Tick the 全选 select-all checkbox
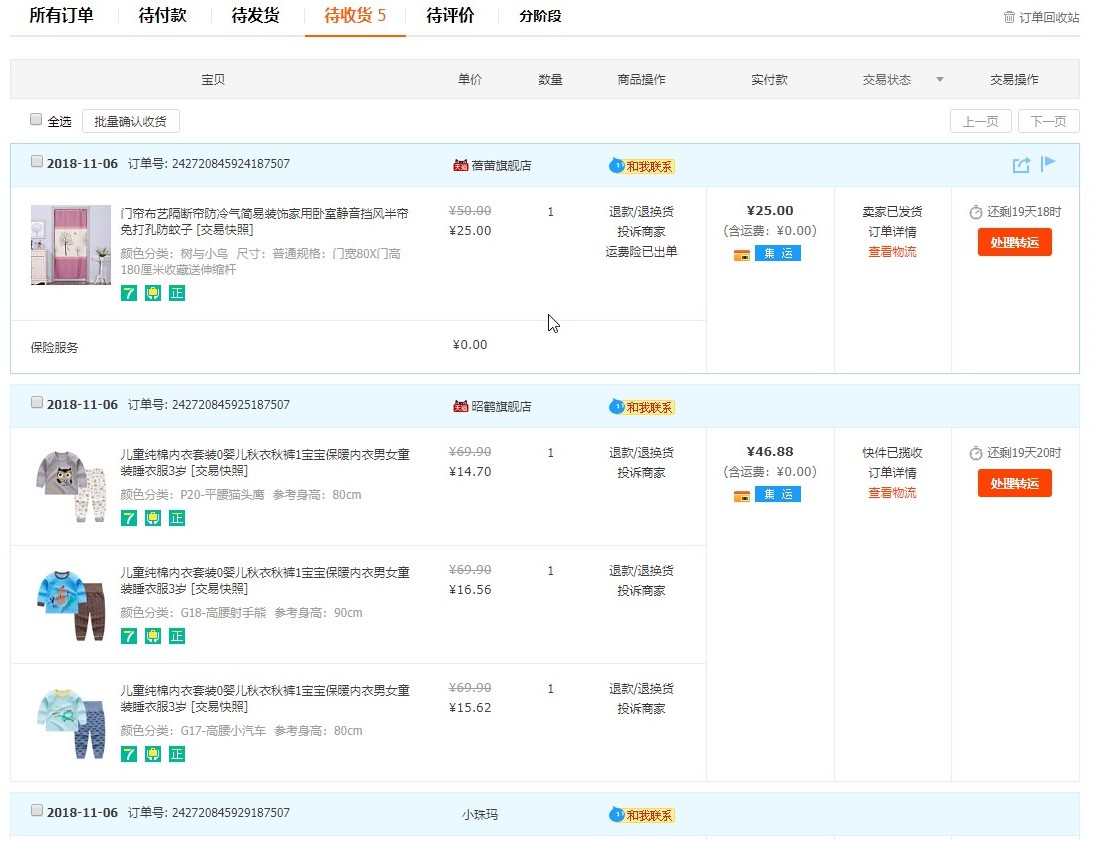 [36, 120]
